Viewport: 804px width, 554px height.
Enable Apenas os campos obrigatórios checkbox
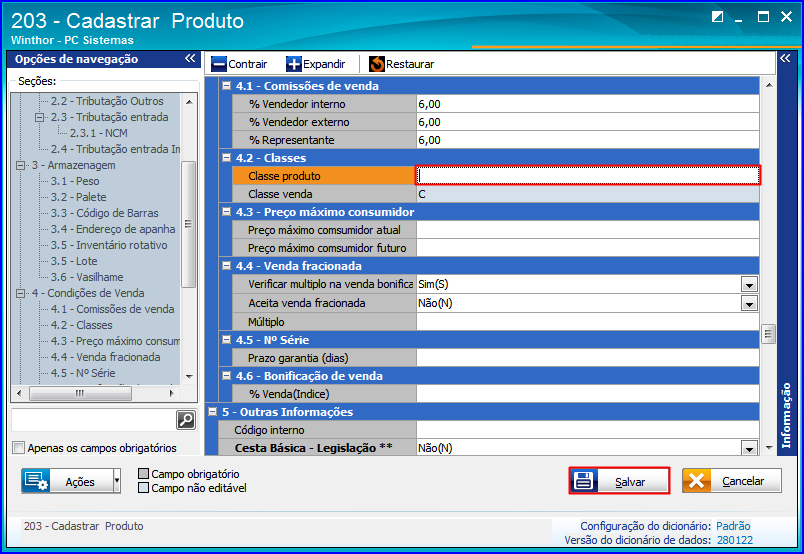(x=18, y=447)
